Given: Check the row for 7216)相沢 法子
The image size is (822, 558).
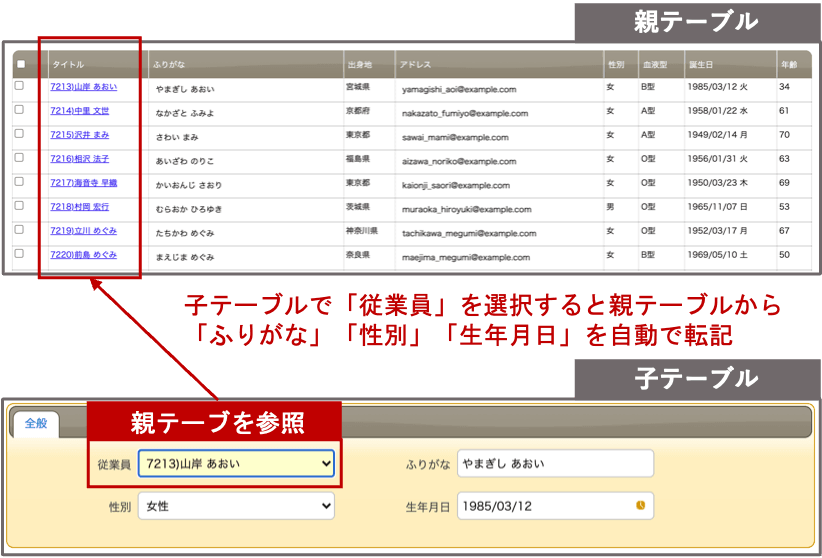Looking at the screenshot, I should tap(19, 157).
